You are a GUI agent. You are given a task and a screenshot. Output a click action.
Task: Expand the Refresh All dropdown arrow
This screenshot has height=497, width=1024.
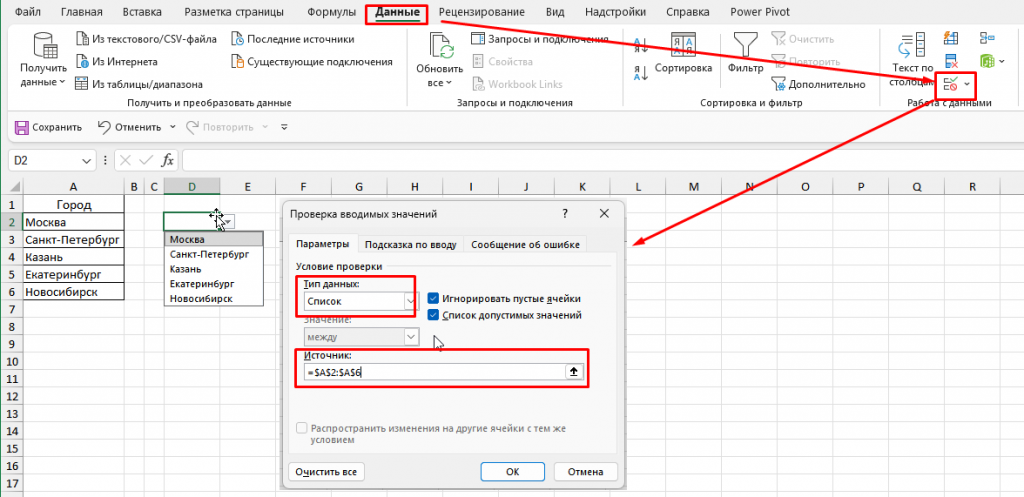pos(449,83)
